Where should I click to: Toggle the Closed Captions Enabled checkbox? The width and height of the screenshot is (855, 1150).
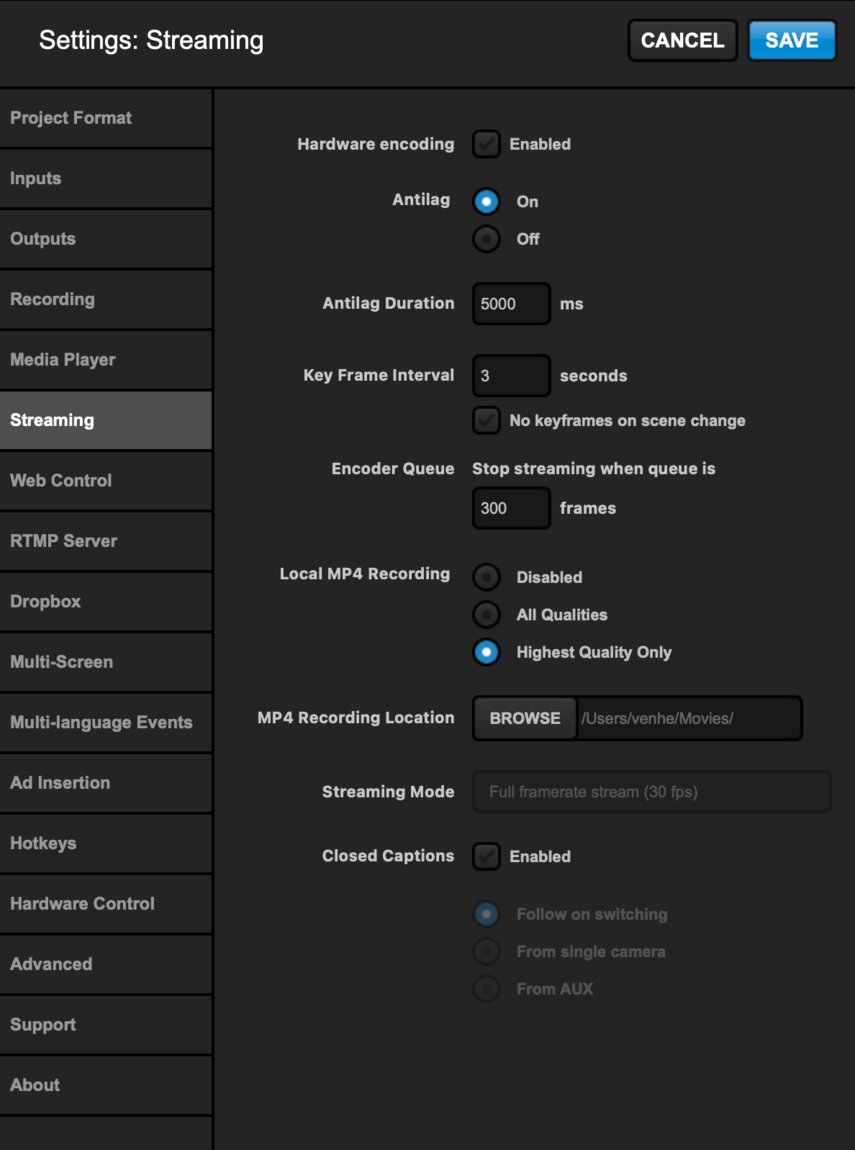[x=486, y=856]
